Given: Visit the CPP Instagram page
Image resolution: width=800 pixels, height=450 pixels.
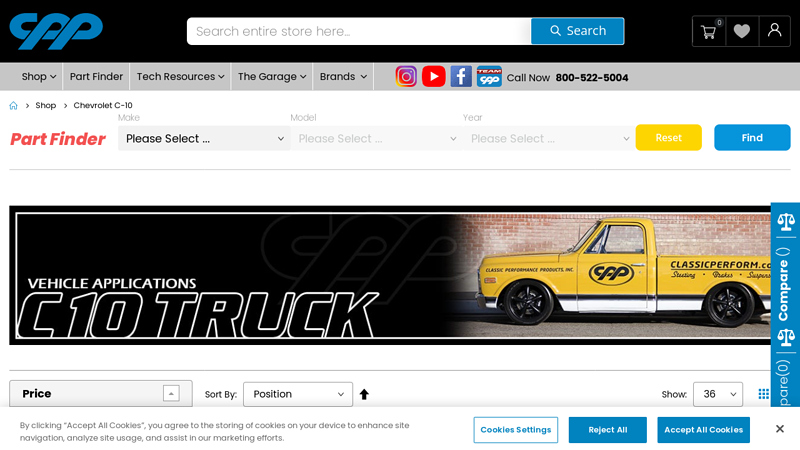Looking at the screenshot, I should [x=406, y=77].
